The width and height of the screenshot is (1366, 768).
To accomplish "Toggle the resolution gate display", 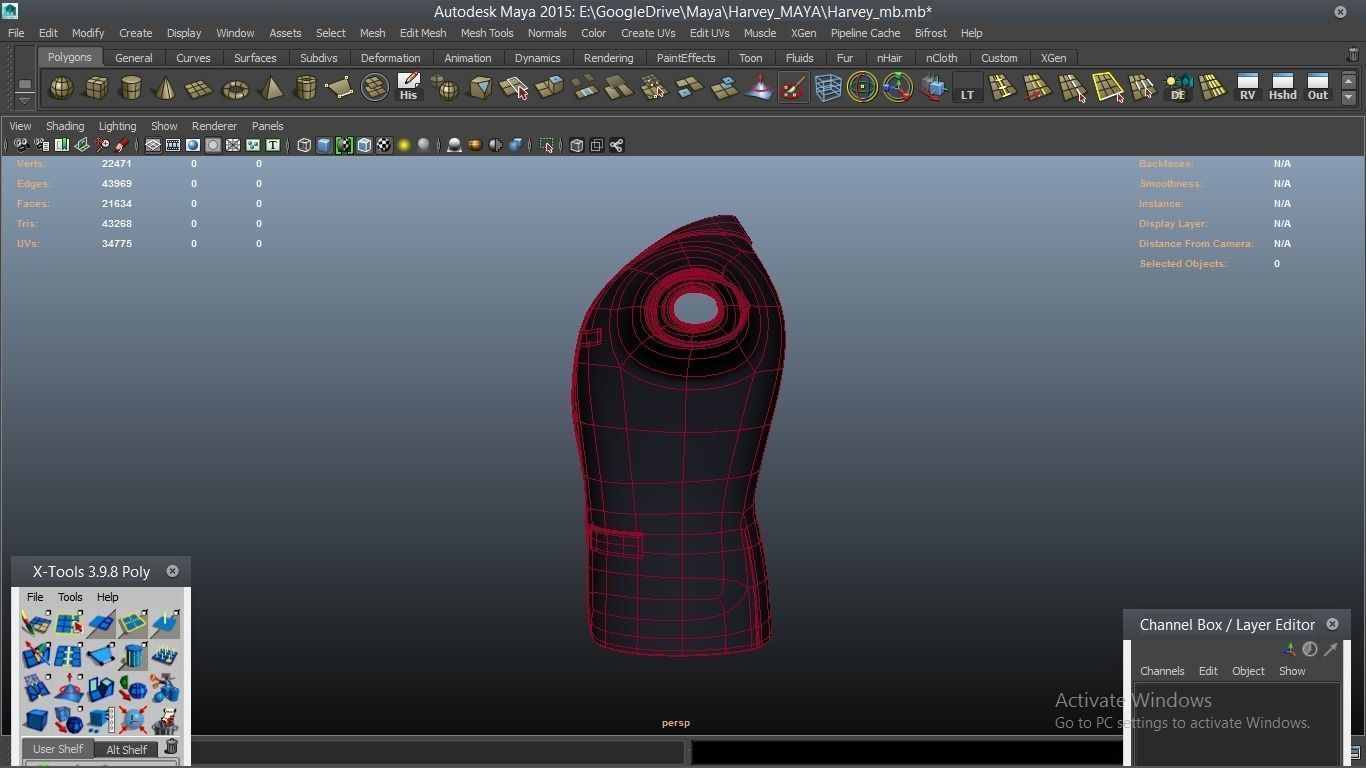I will pyautogui.click(x=193, y=145).
